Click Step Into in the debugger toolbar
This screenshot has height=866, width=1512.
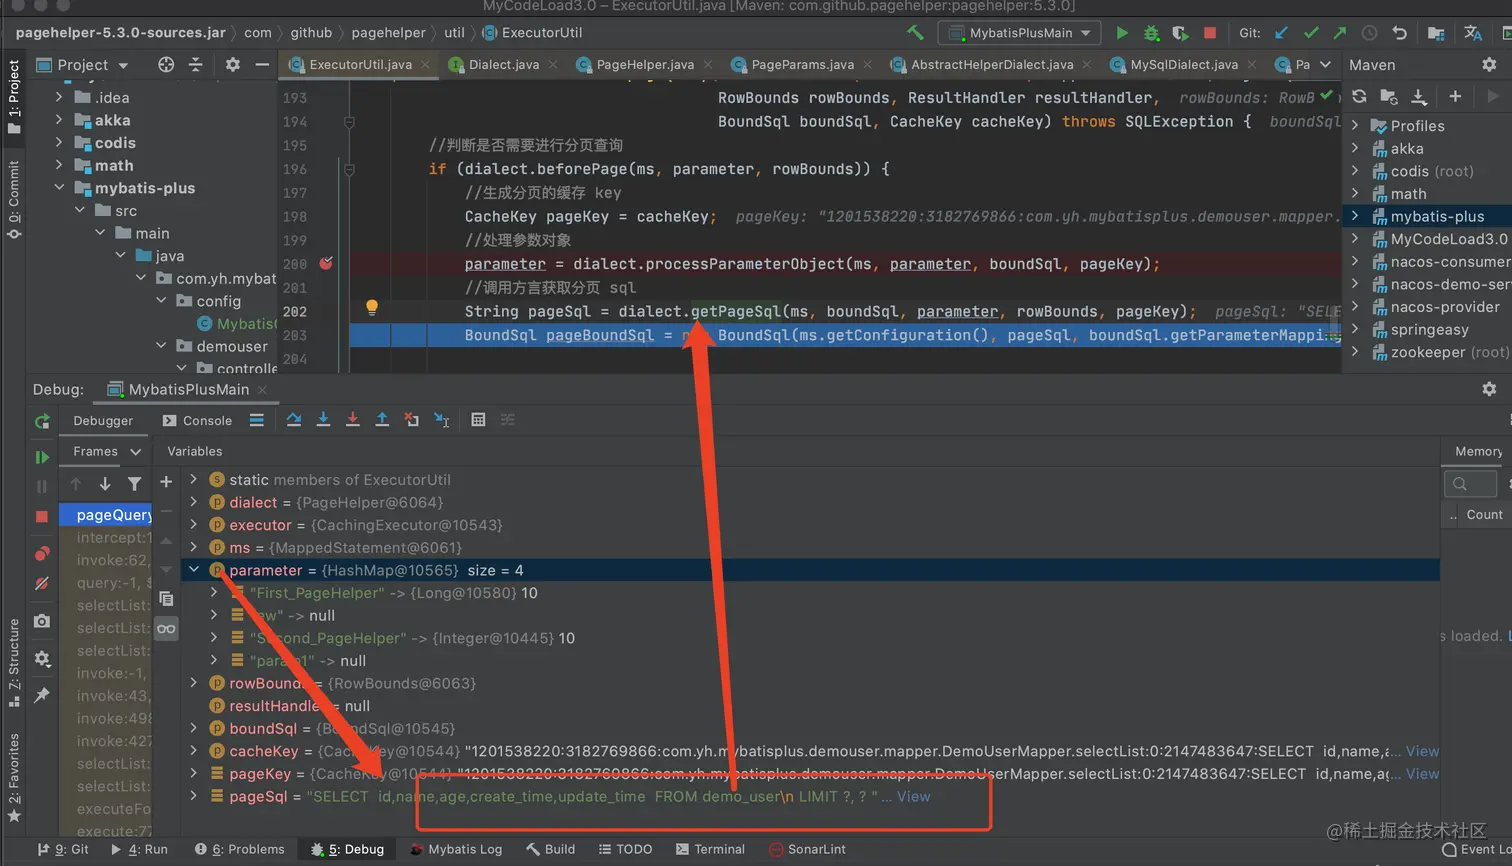(x=323, y=420)
